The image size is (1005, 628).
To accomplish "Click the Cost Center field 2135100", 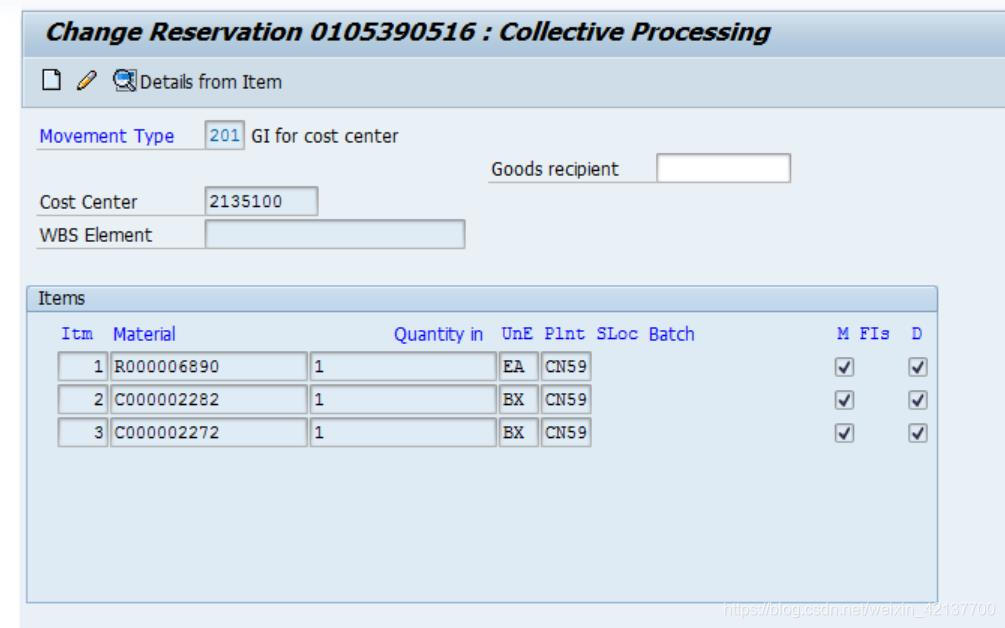I will [261, 201].
